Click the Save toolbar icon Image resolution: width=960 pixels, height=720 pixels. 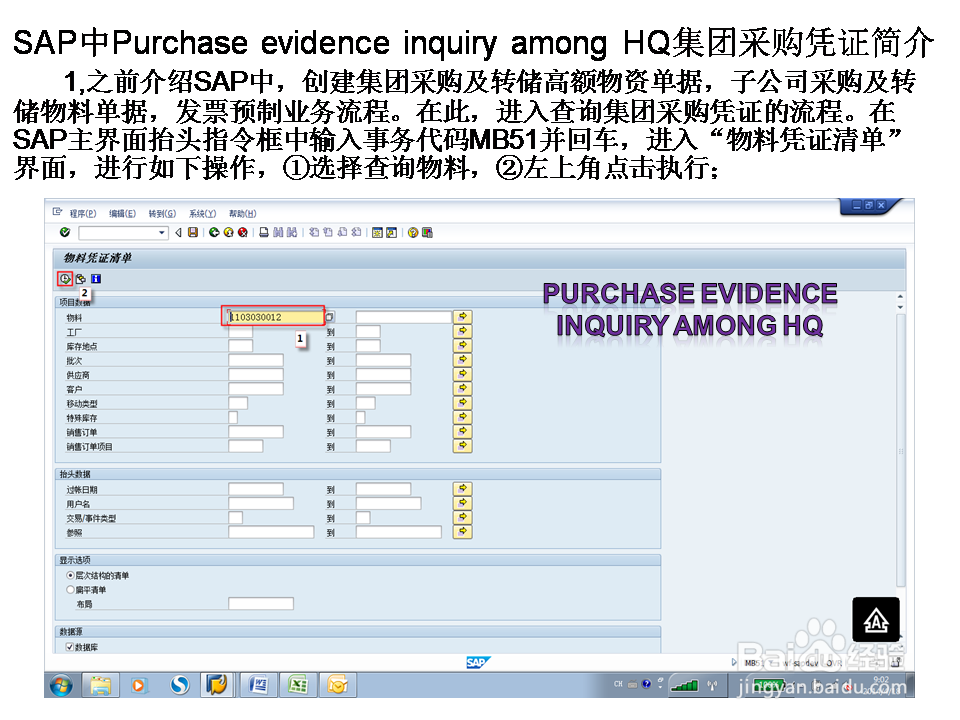point(193,233)
